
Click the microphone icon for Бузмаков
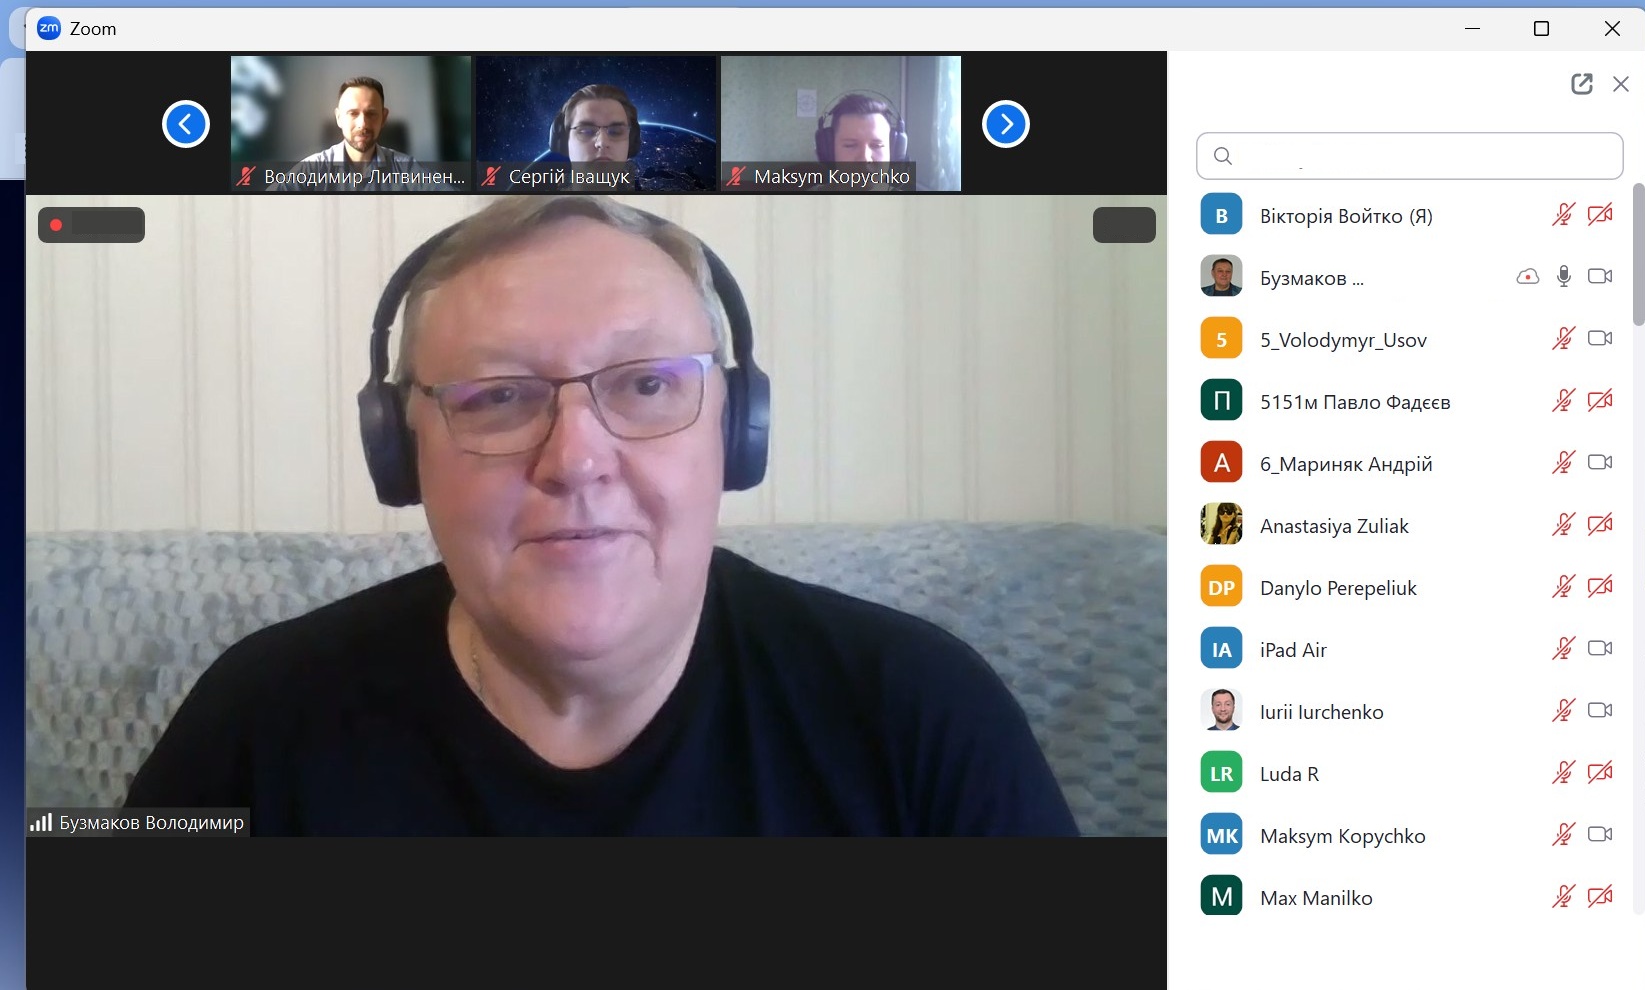click(x=1564, y=277)
